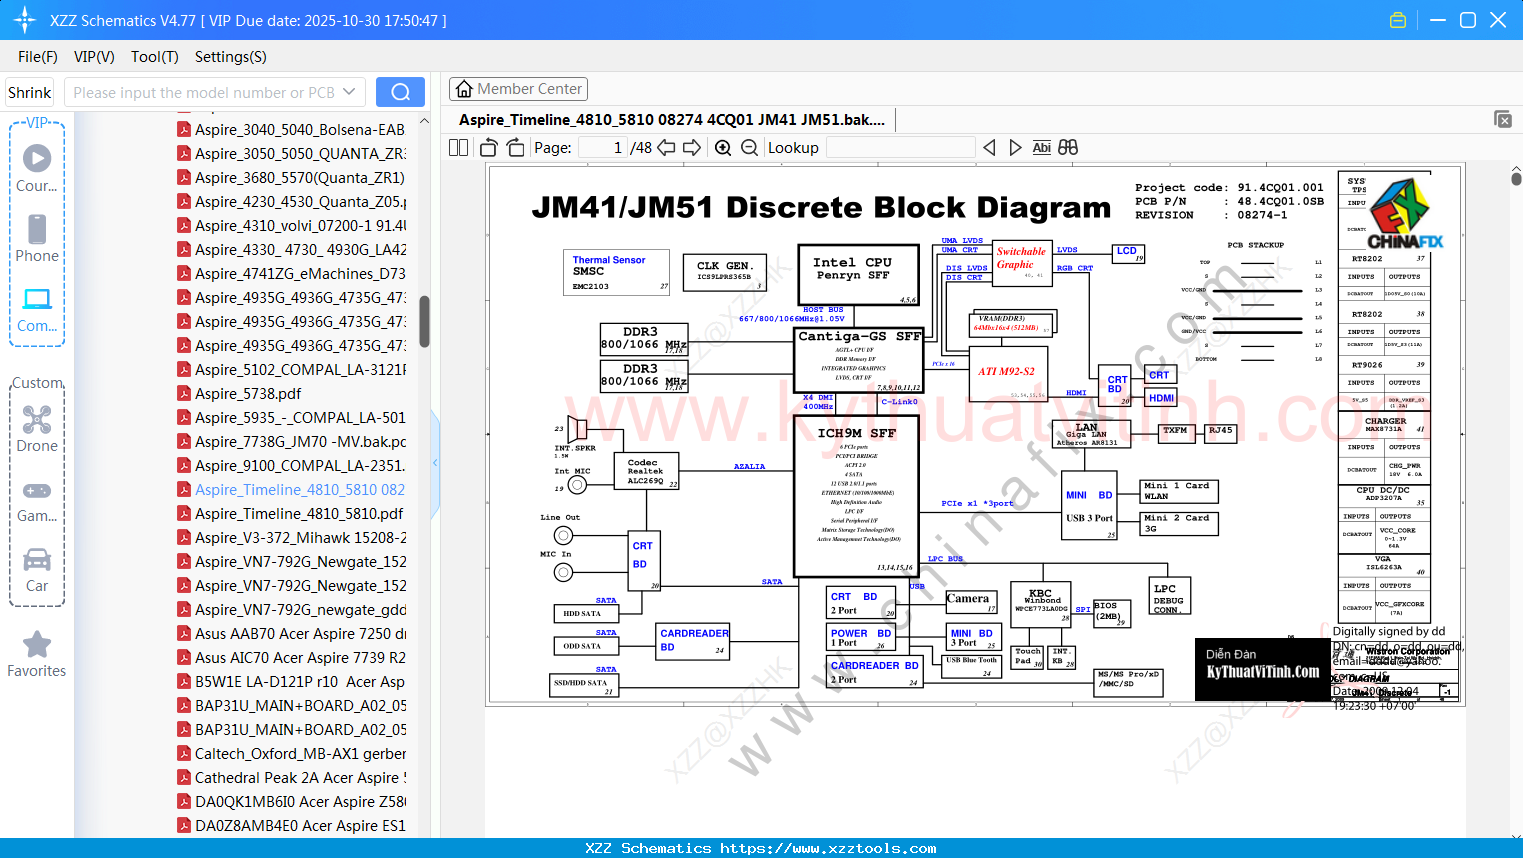This screenshot has width=1523, height=858.
Task: Click the panel restore icon at top right of viewer
Action: (x=1503, y=119)
